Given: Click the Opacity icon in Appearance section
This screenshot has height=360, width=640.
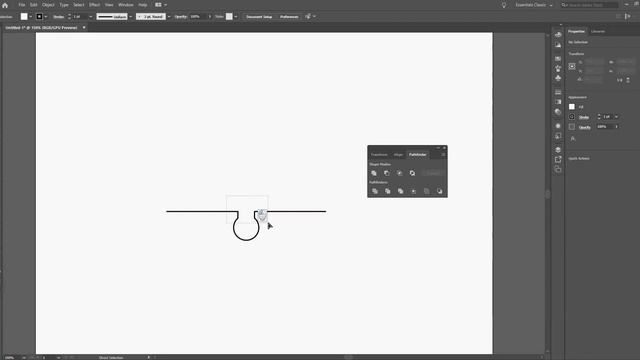Looking at the screenshot, I should tap(572, 127).
